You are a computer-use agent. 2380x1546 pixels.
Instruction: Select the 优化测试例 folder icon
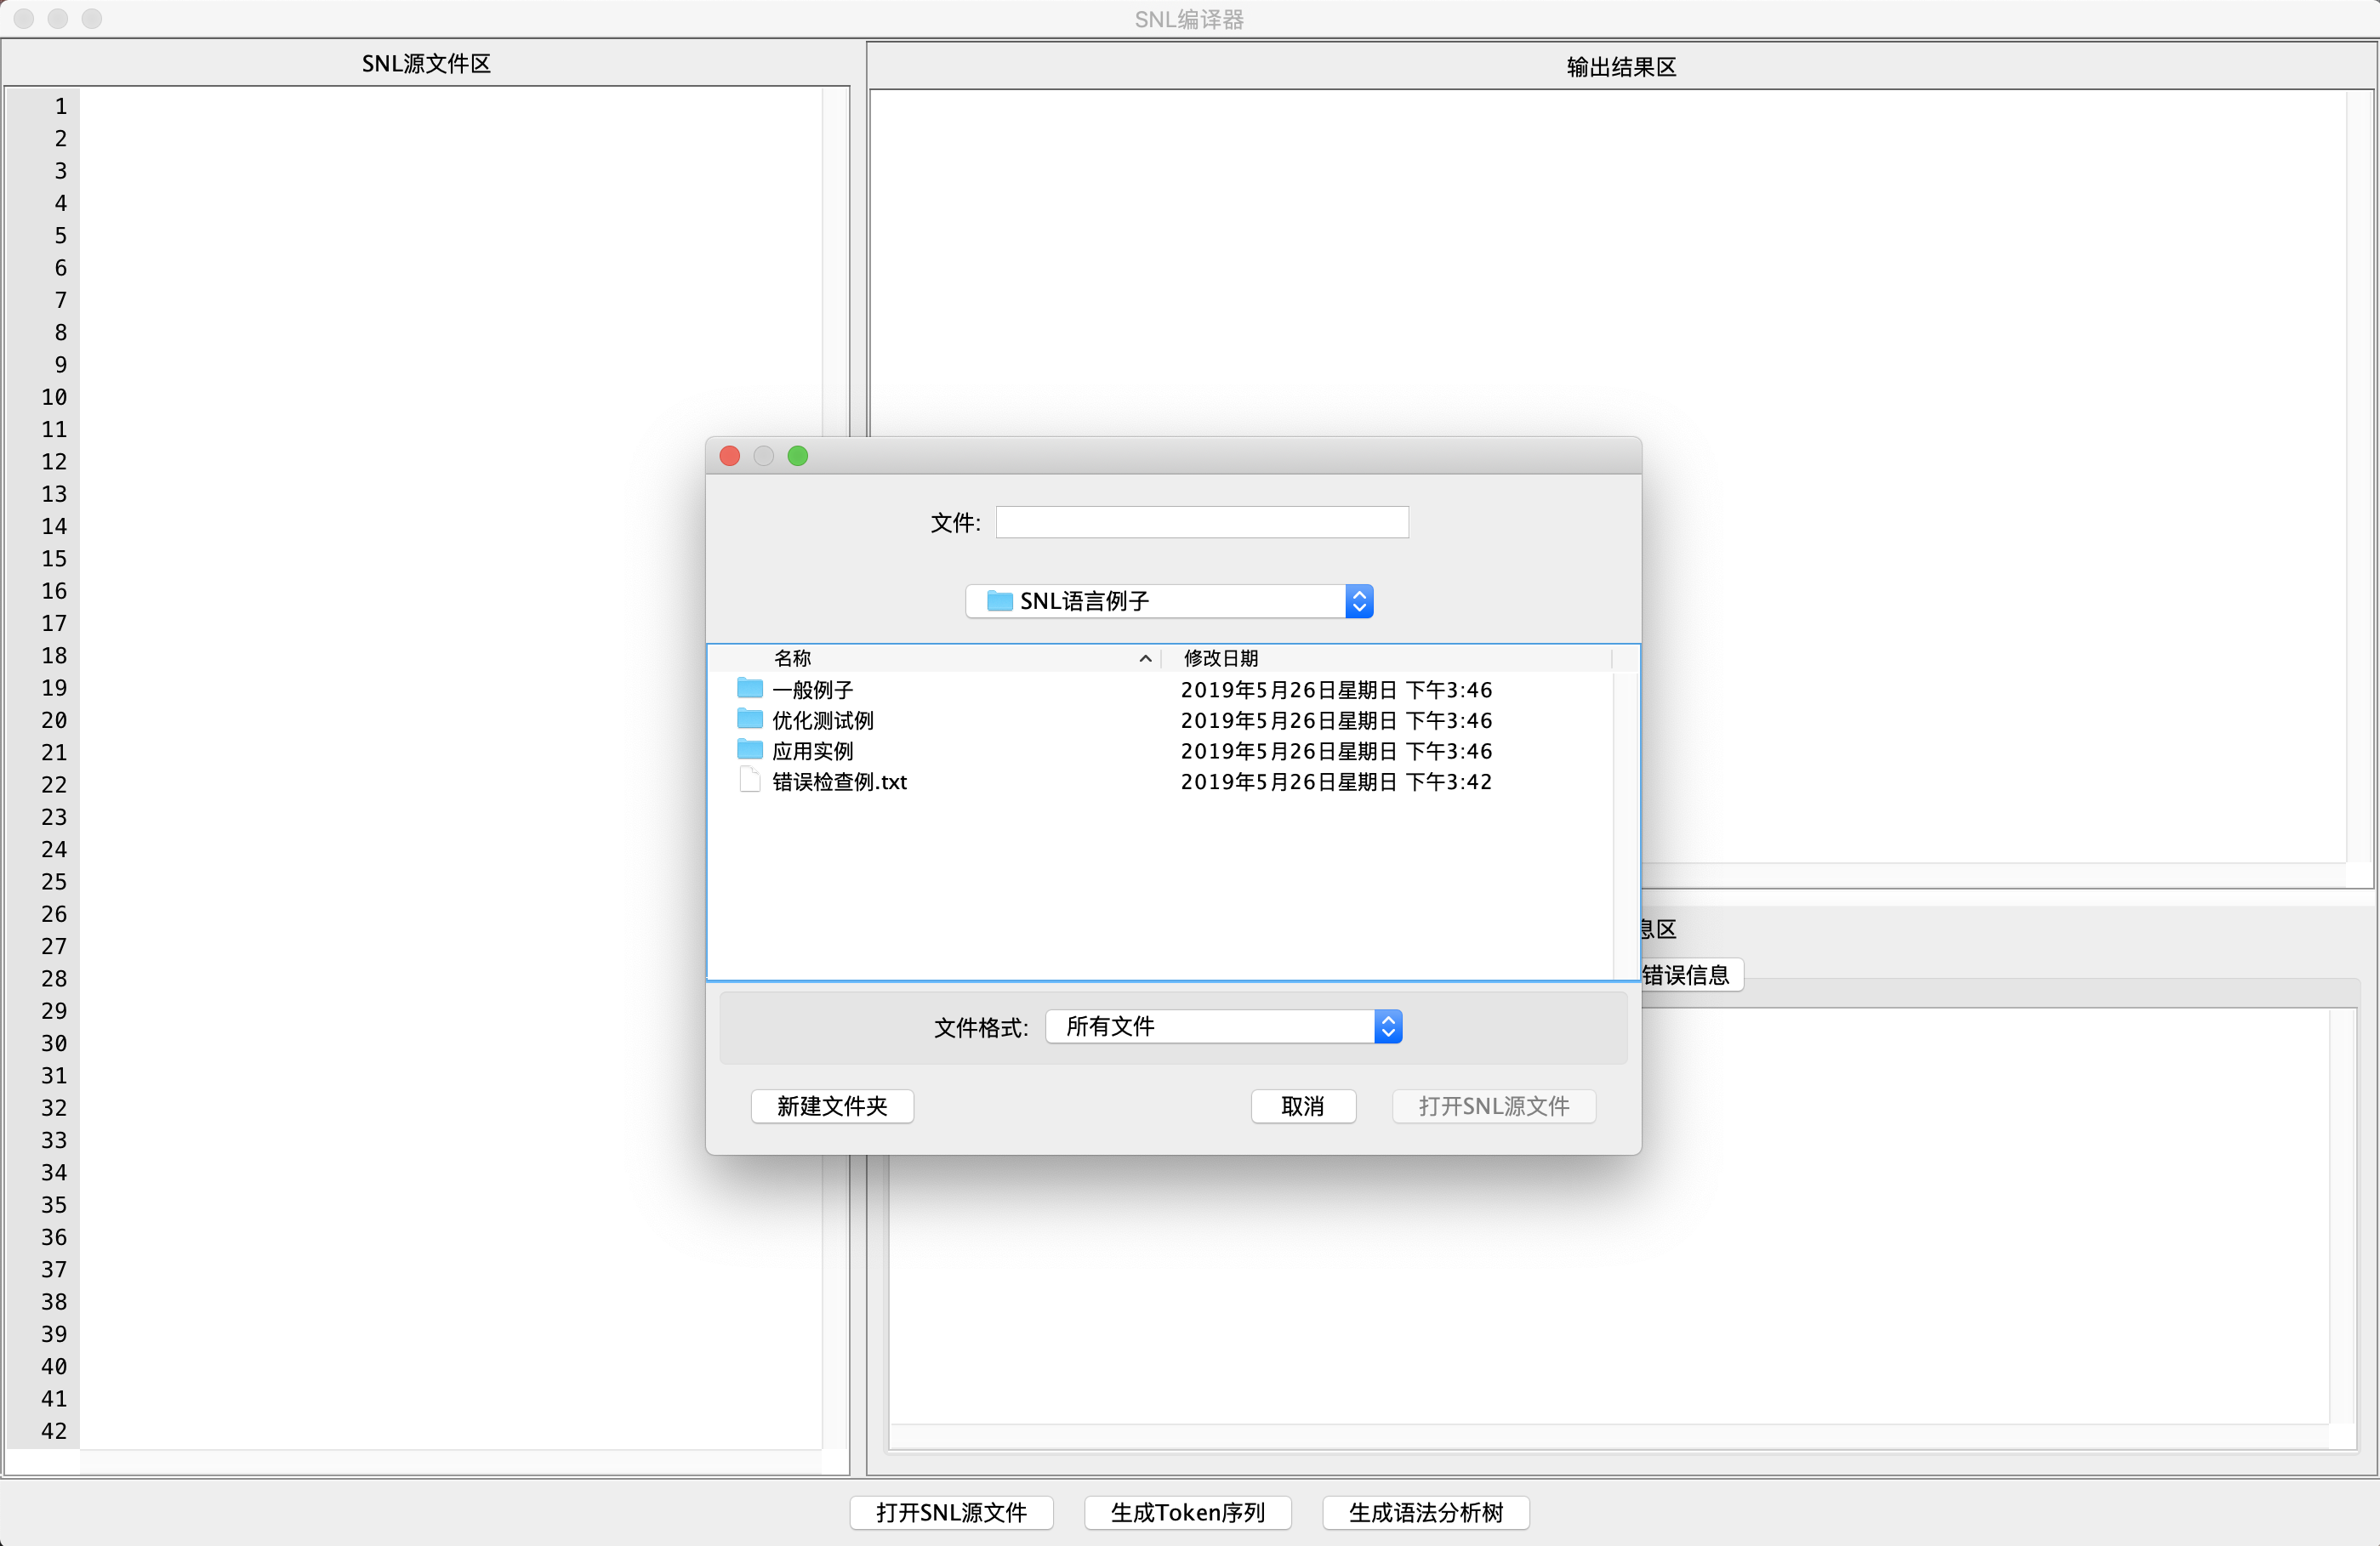click(x=749, y=719)
